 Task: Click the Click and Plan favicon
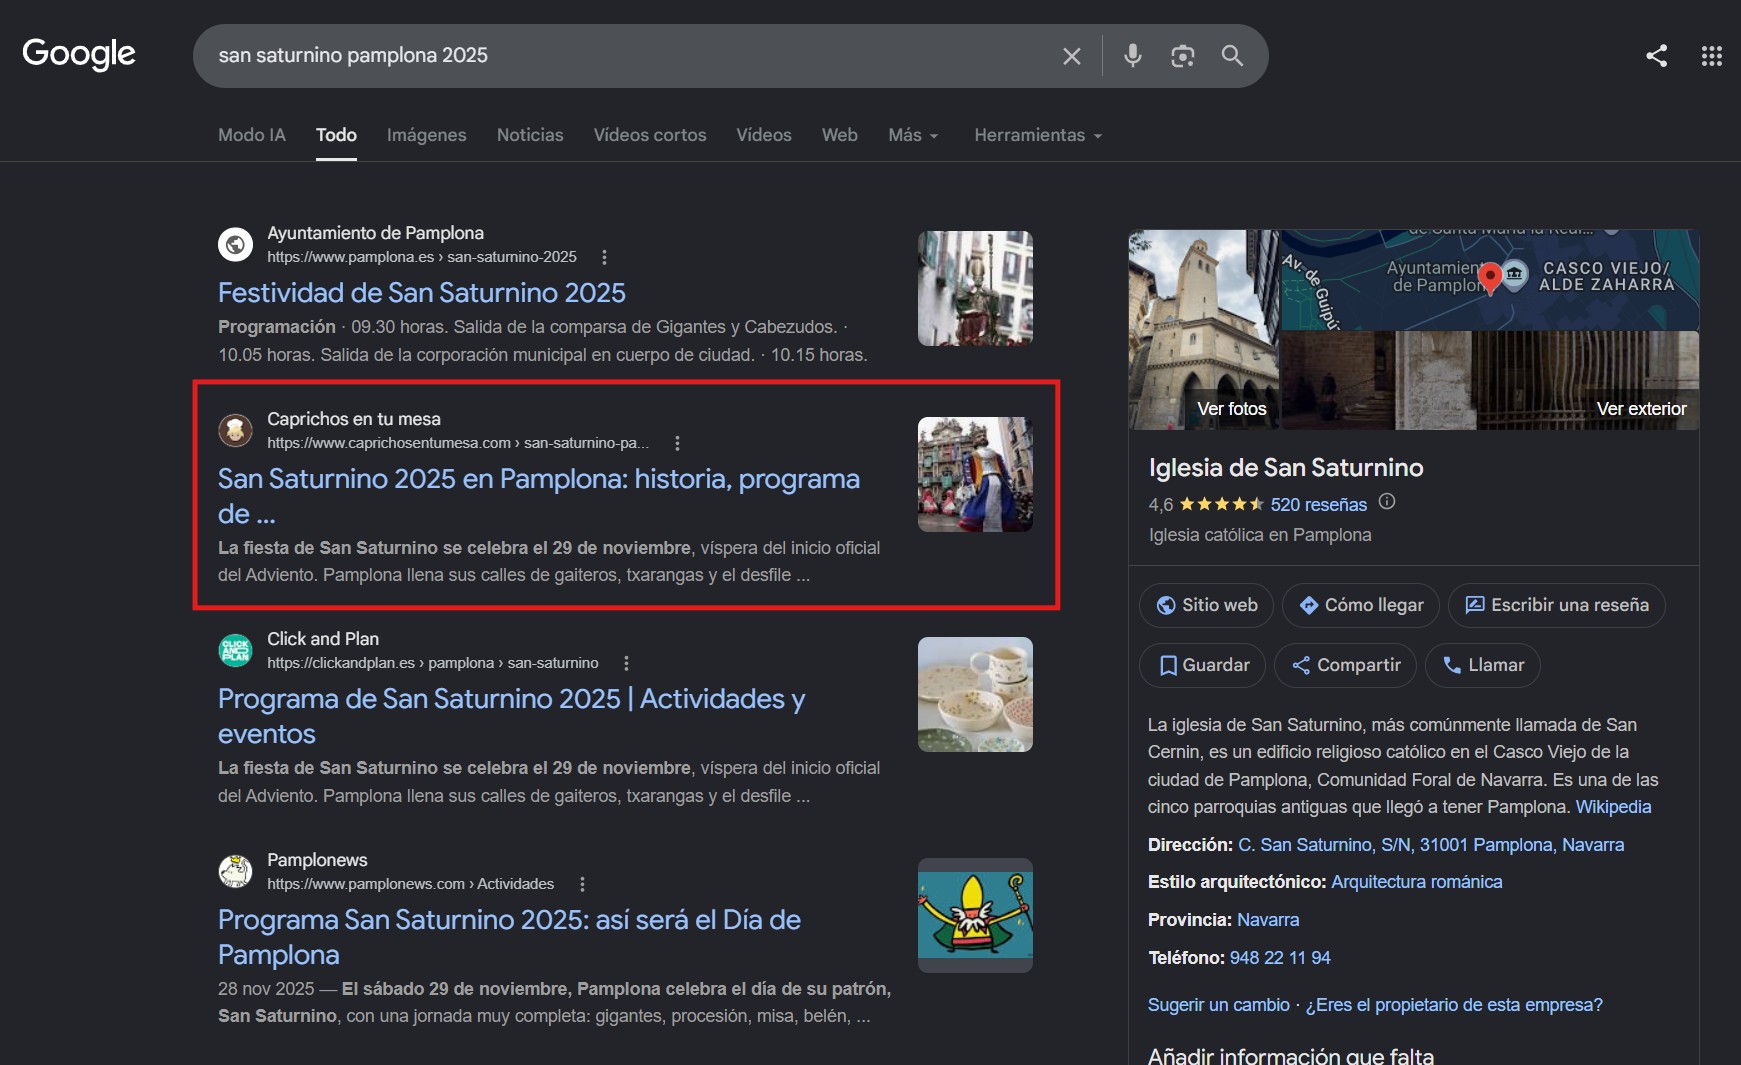235,650
